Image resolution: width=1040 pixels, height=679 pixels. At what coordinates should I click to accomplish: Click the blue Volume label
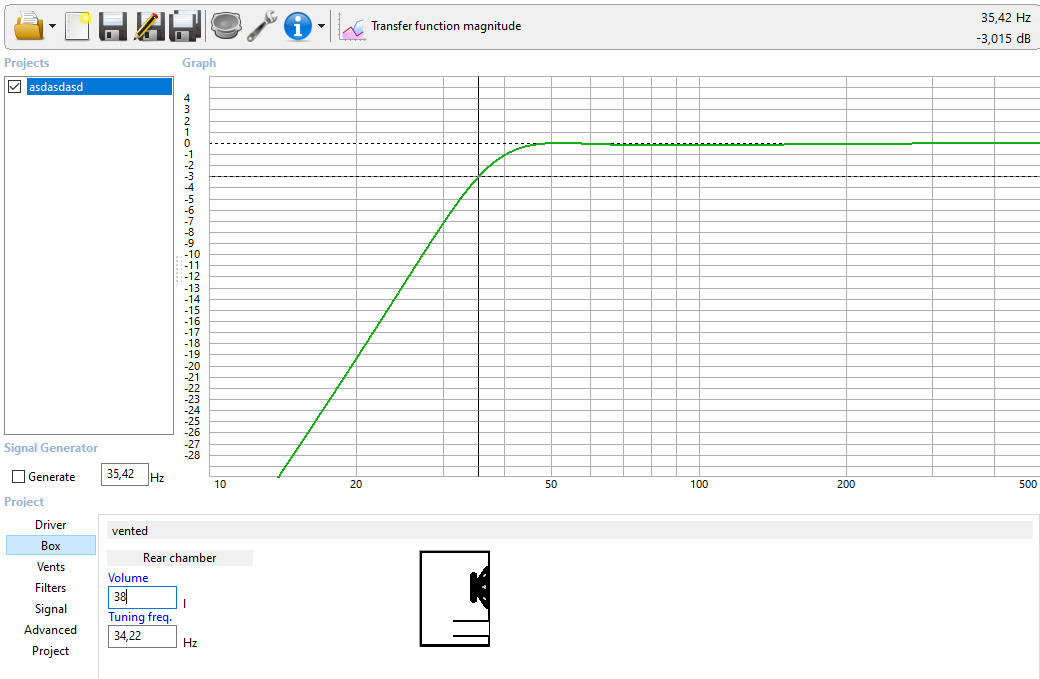[128, 578]
